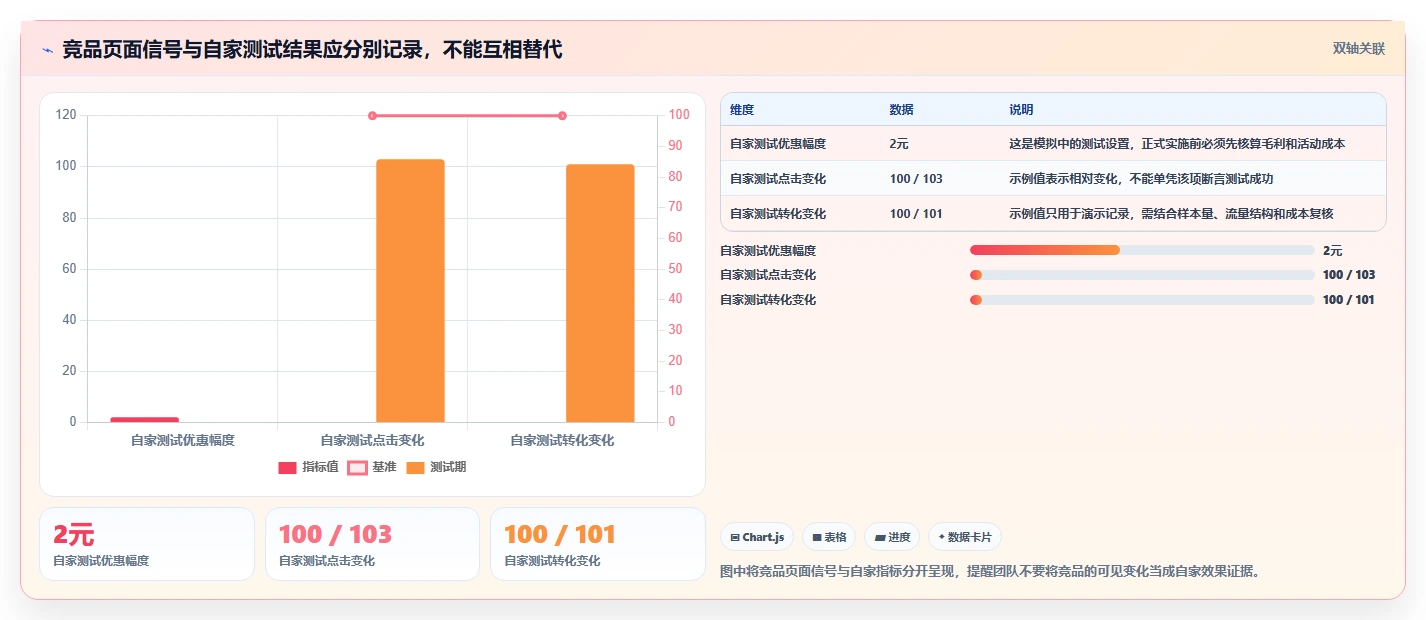The image size is (1426, 620).
Task: Click the x-axis label 自家测试转化变化
Action: click(562, 440)
